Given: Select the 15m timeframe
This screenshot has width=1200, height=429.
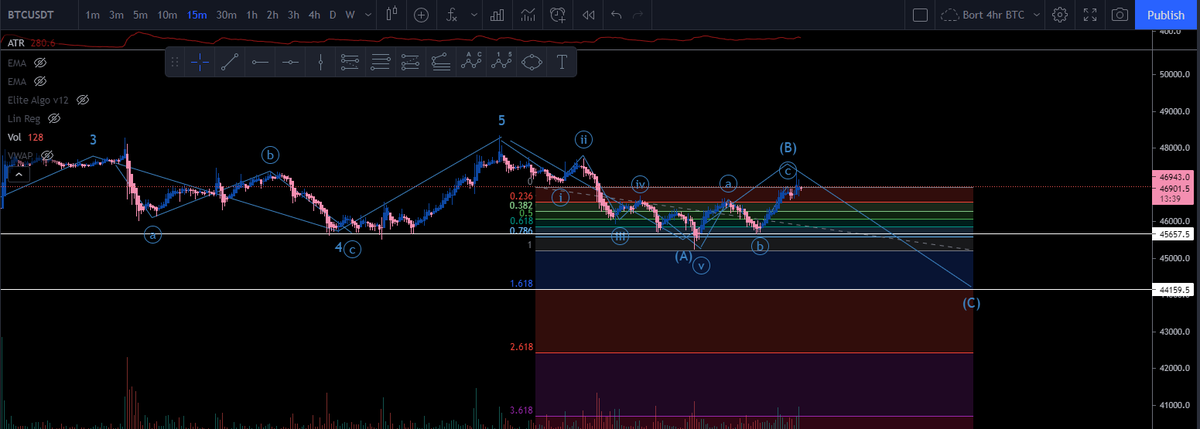Looking at the screenshot, I should (198, 15).
